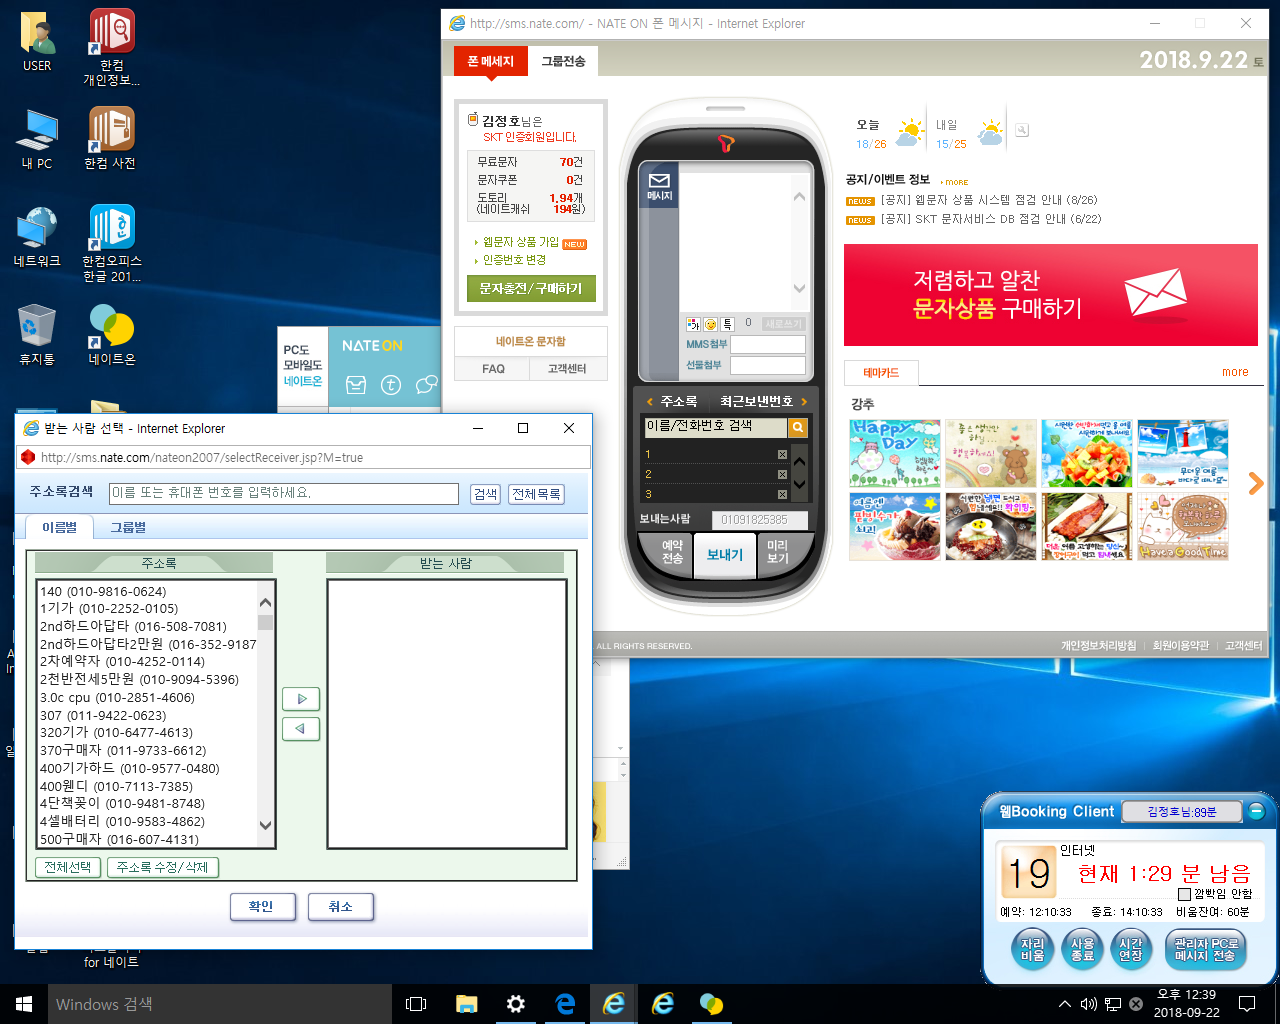Open the 웹문자 상품 가입 link
1280x1024 pixels.
click(x=521, y=242)
